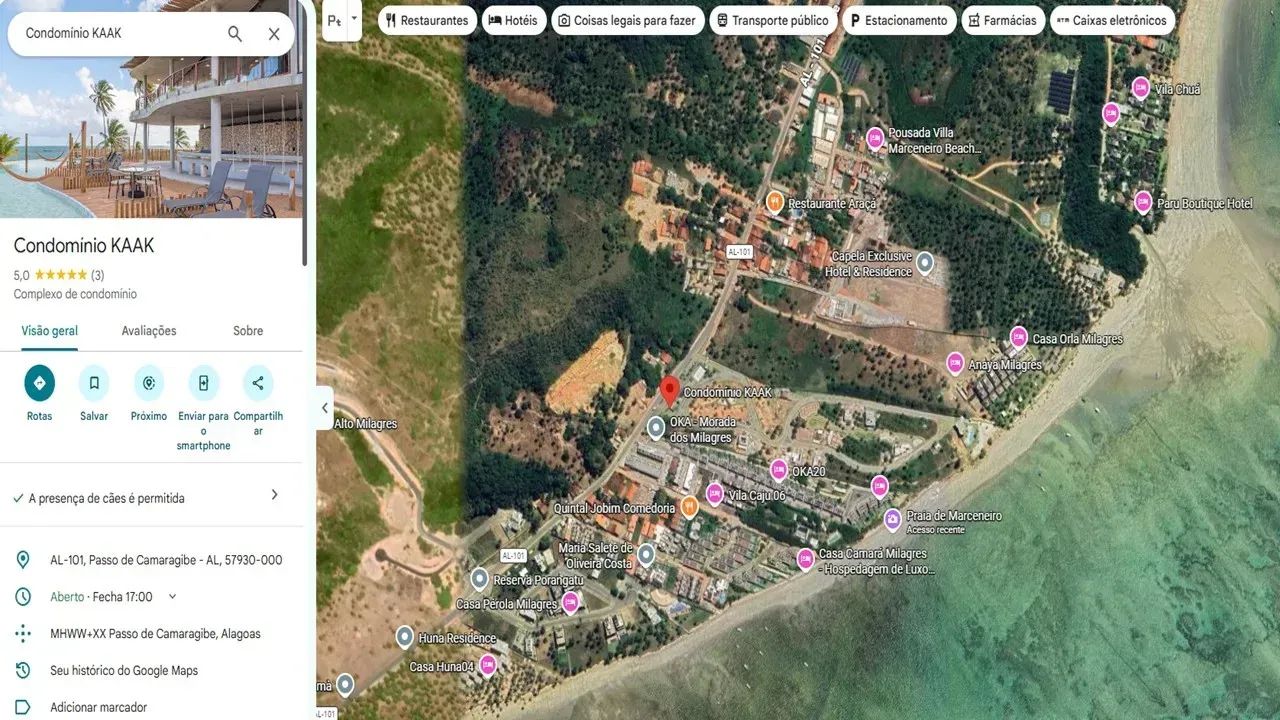Filter by Transporte público

(x=773, y=20)
